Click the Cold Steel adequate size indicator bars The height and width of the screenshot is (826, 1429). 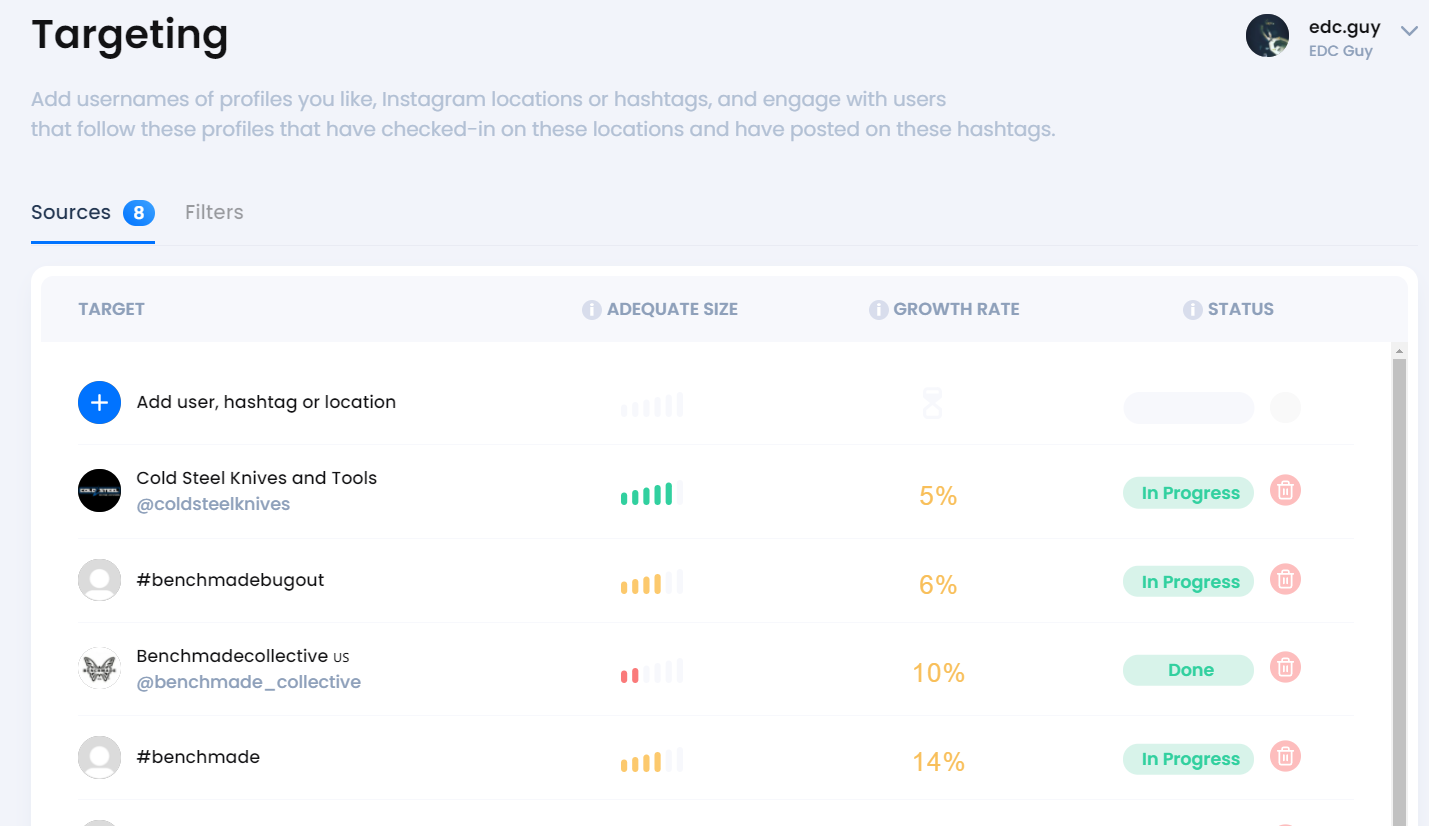click(x=651, y=493)
